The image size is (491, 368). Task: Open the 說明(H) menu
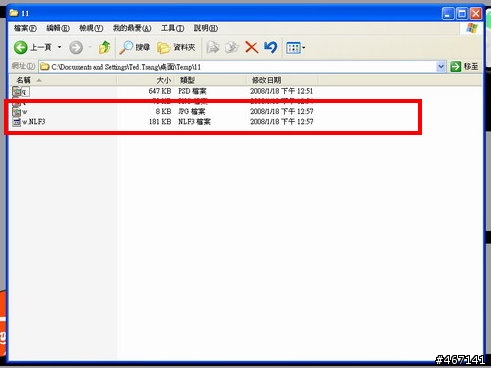(206, 28)
